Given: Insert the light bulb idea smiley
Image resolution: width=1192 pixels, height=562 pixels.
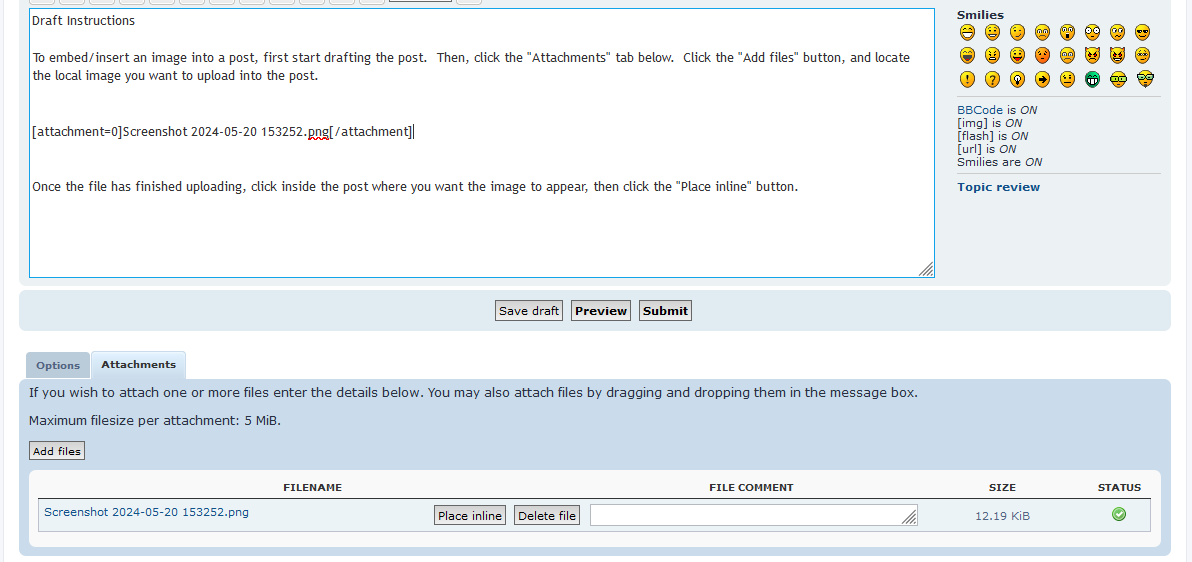Looking at the screenshot, I should click(x=1017, y=80).
